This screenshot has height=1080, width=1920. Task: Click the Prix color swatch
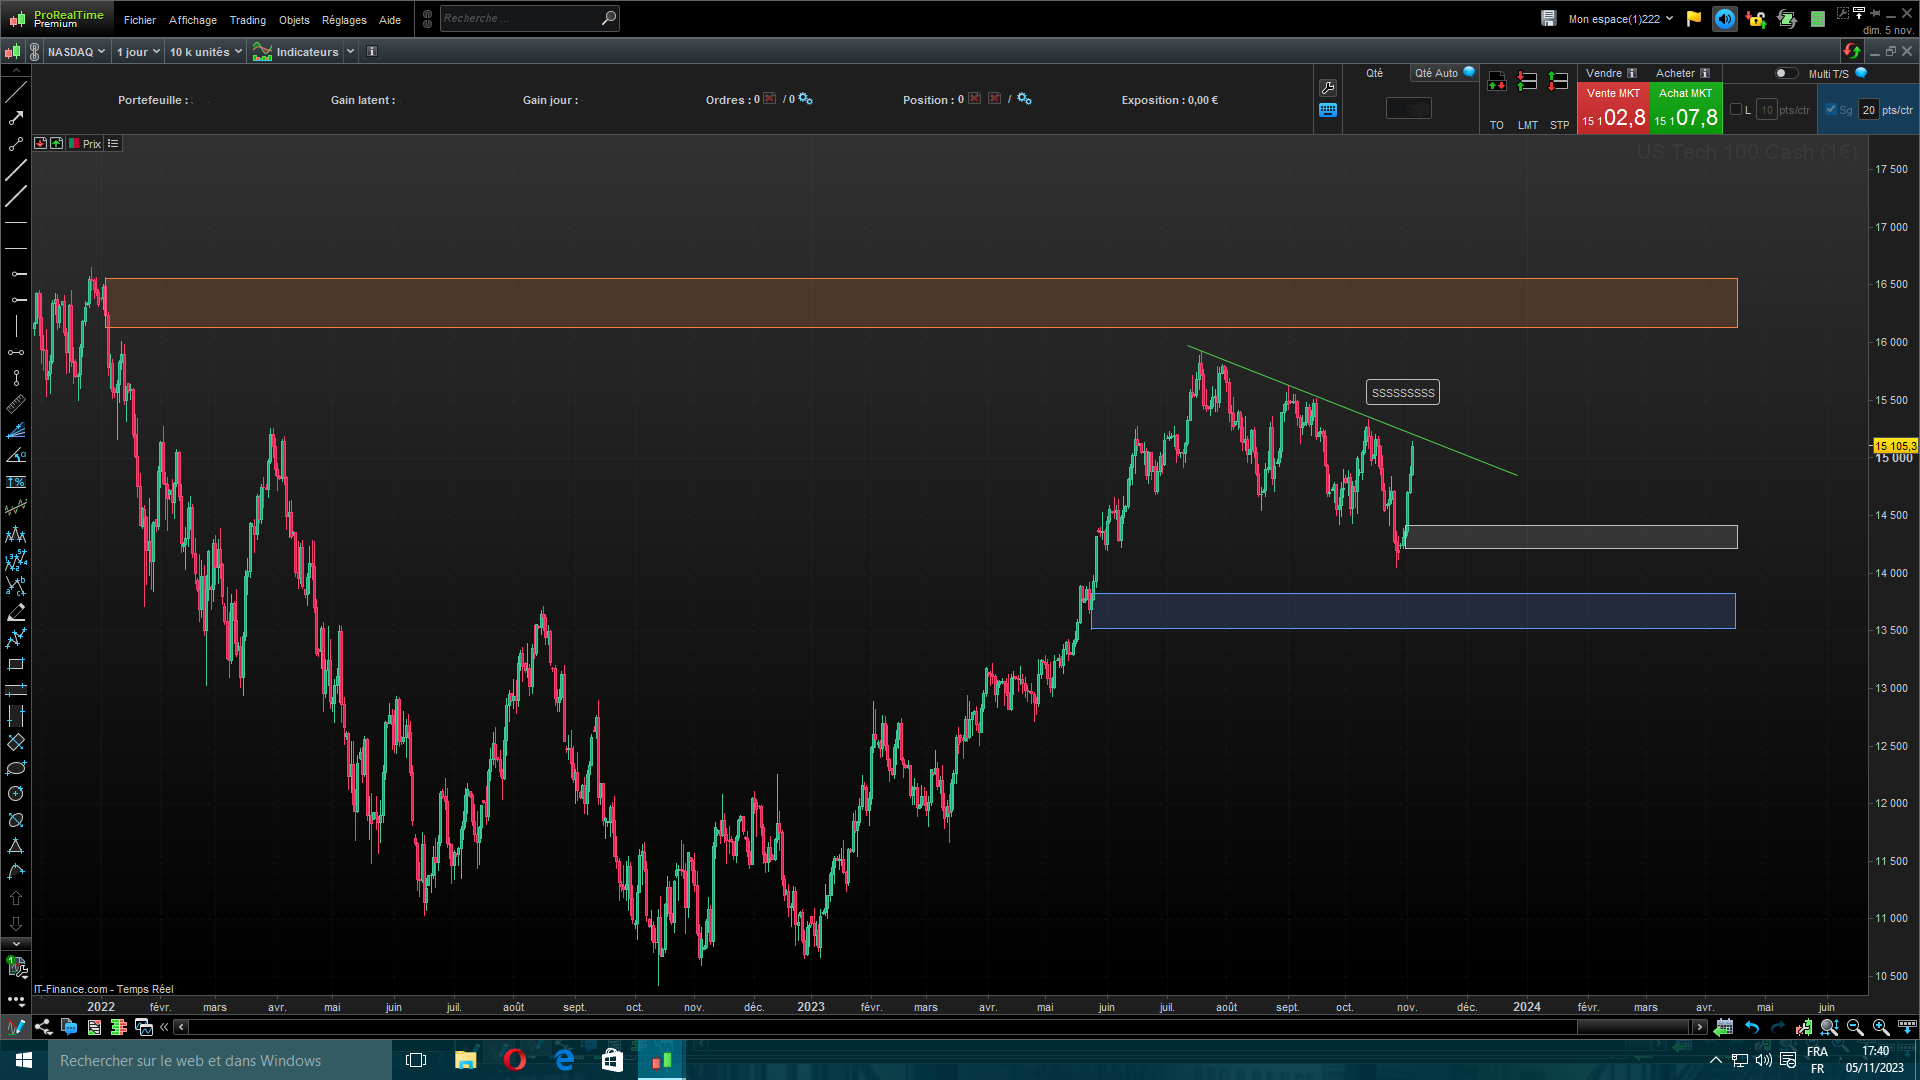pos(74,144)
